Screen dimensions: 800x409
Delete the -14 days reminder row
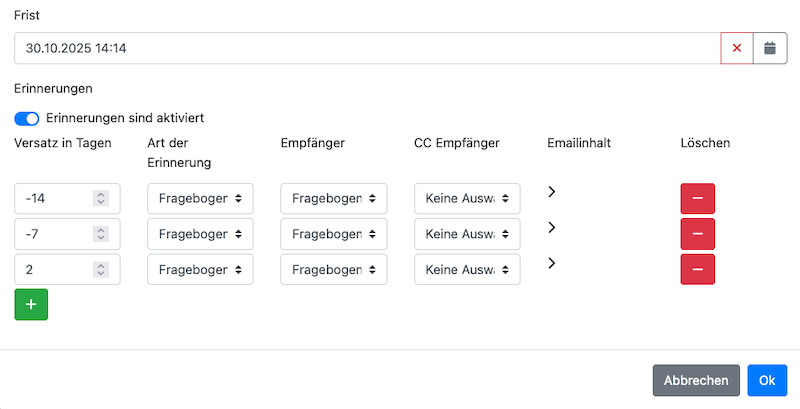coord(697,198)
